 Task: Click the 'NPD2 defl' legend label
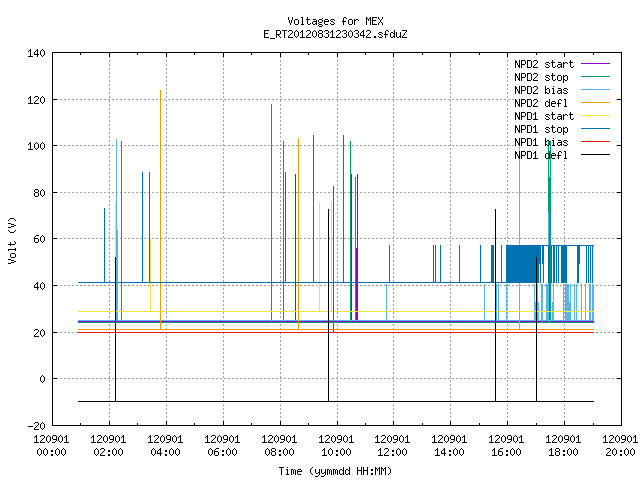[541, 103]
